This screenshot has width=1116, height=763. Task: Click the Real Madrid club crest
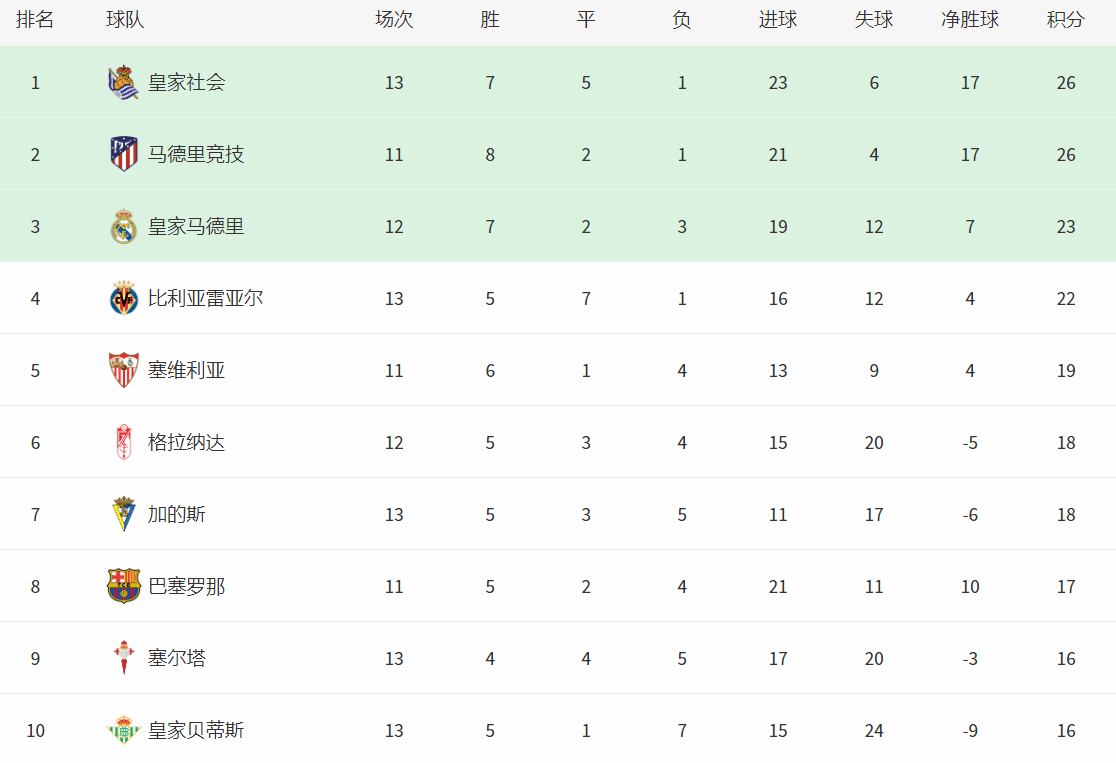(124, 227)
